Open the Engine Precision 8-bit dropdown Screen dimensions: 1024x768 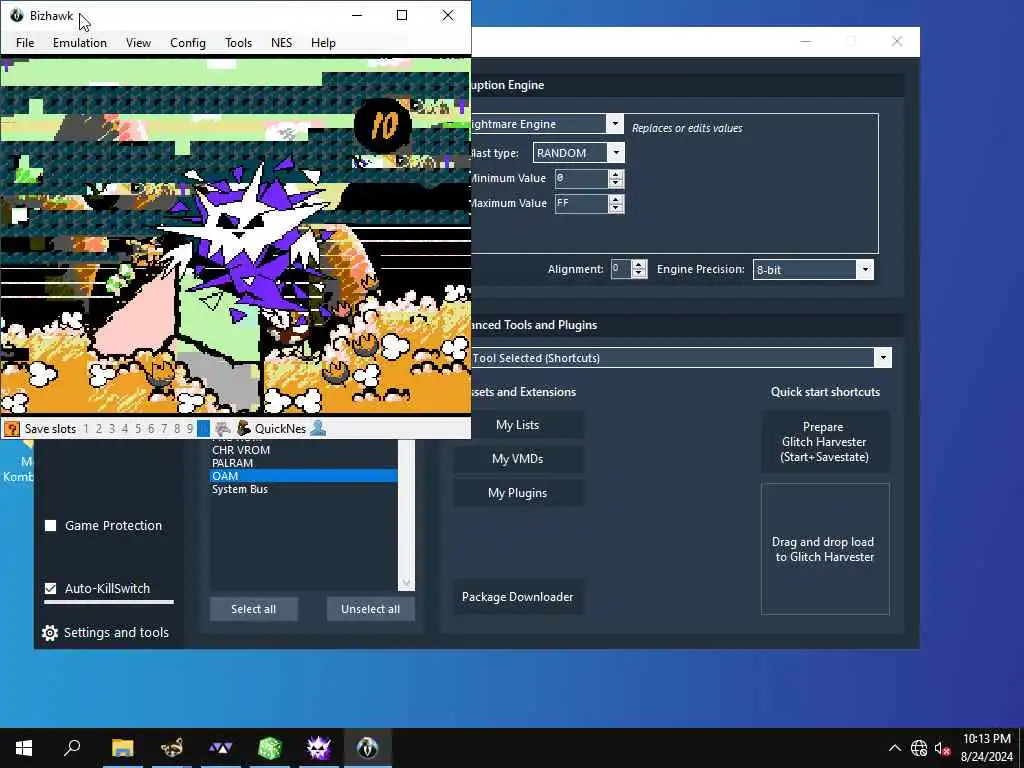click(865, 269)
